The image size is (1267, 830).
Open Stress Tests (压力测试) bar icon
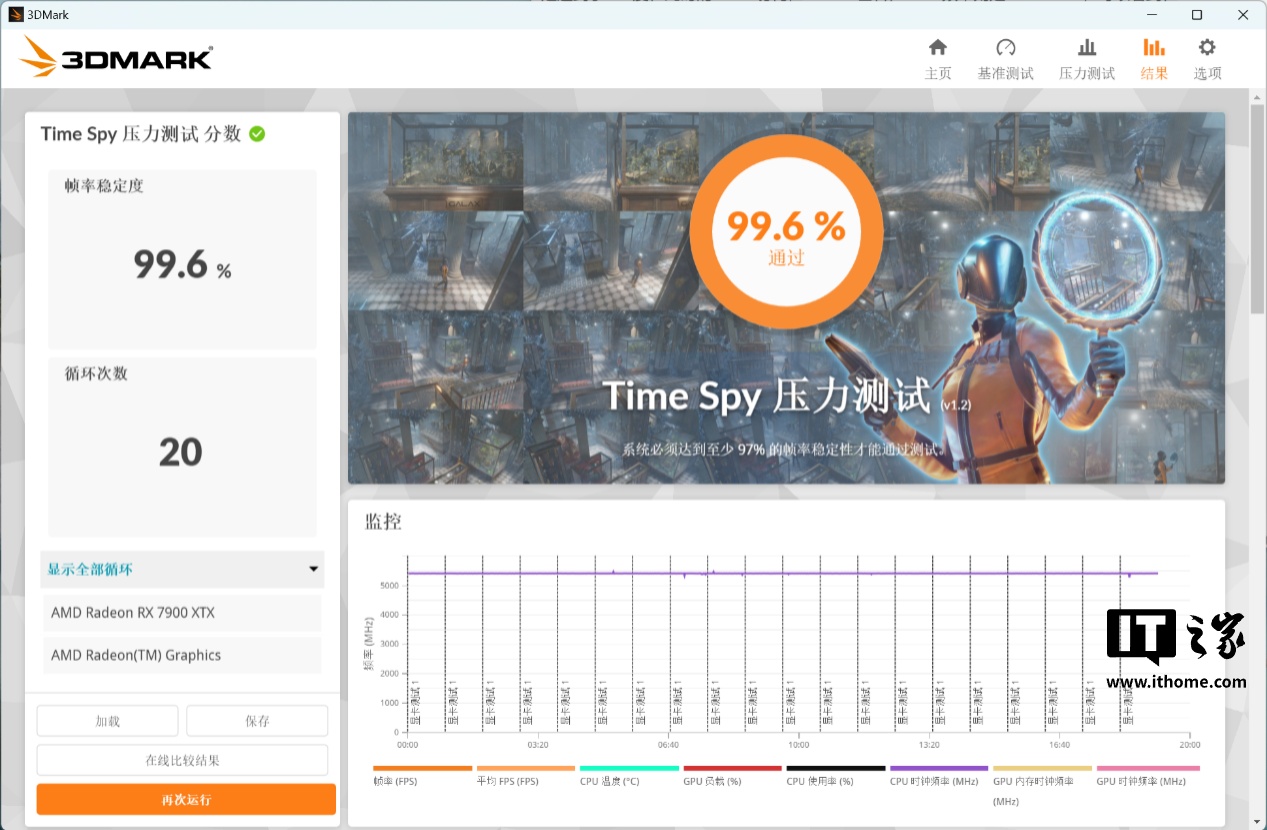(1086, 48)
